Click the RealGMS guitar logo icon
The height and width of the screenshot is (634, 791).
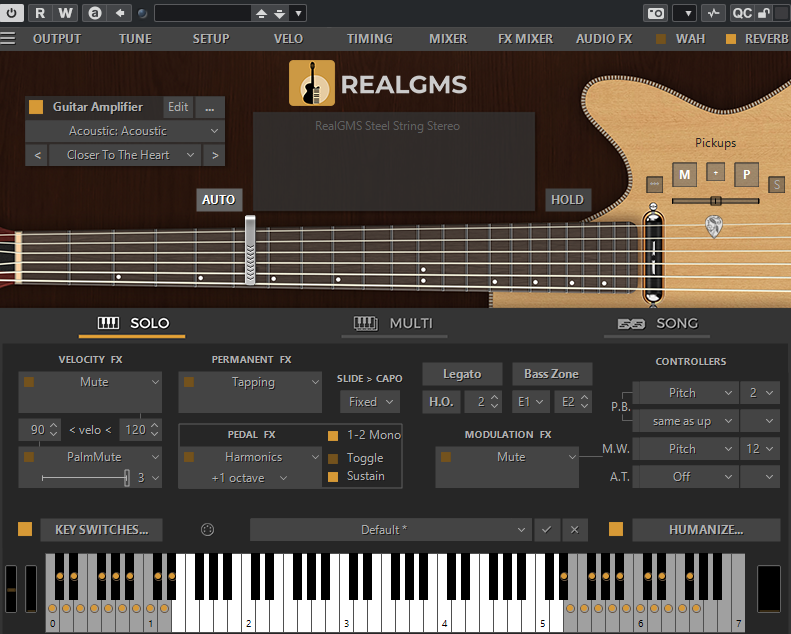coord(312,83)
